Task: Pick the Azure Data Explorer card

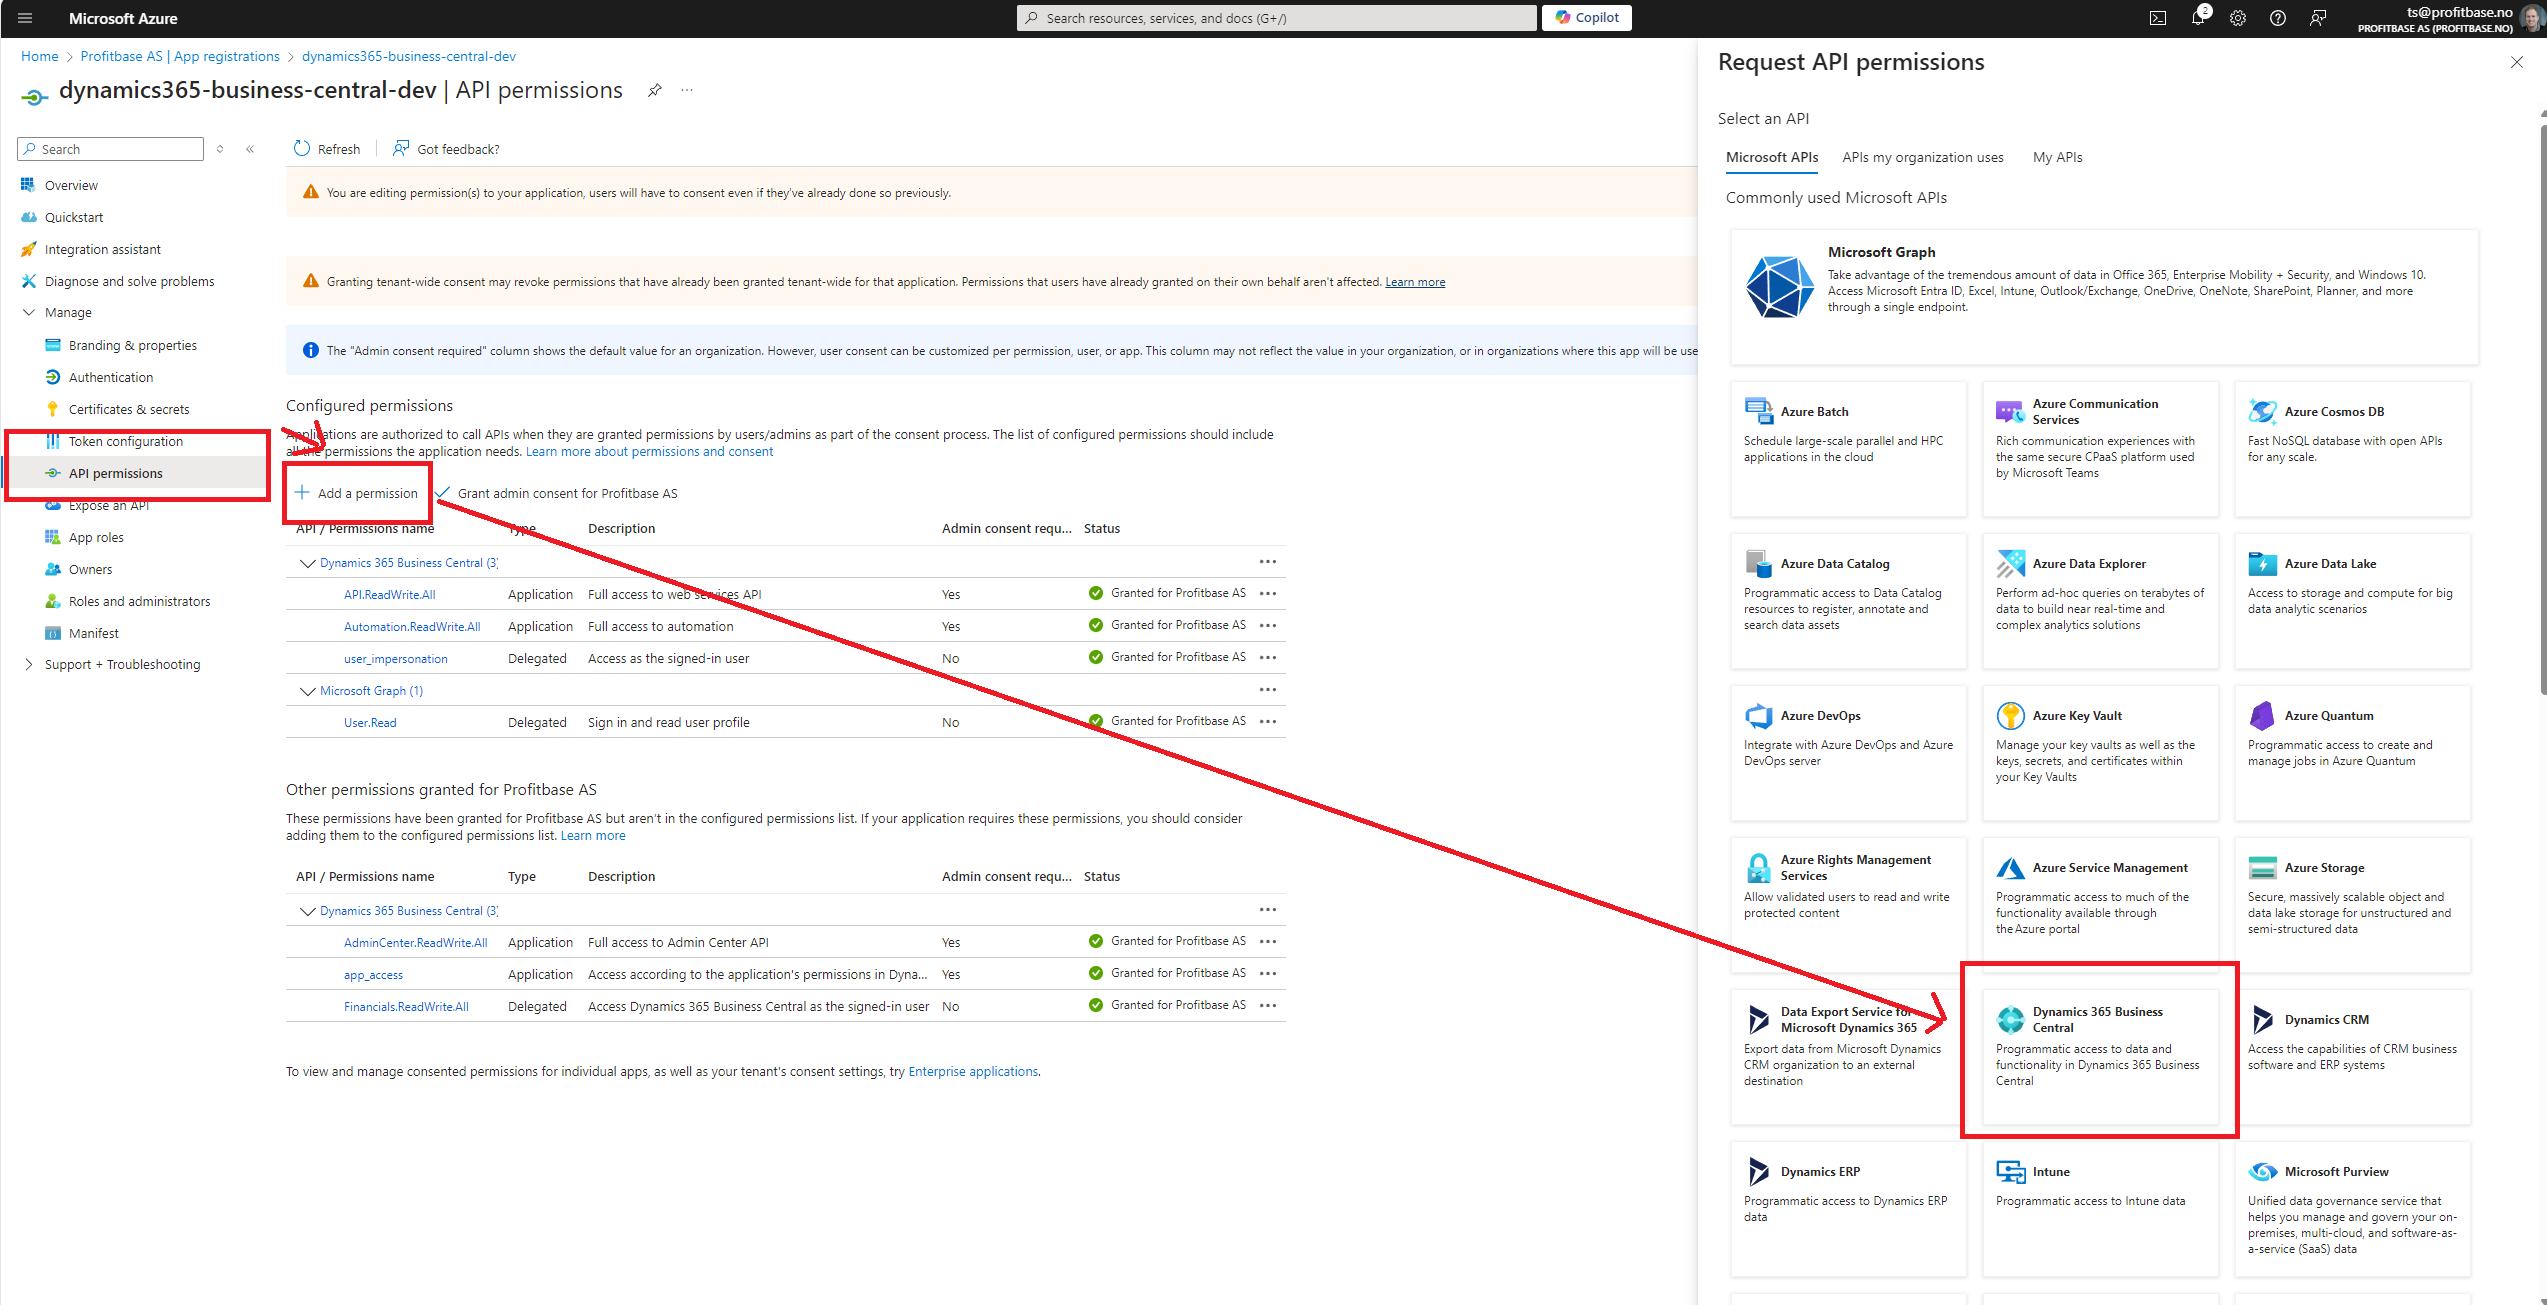Action: tap(2100, 600)
